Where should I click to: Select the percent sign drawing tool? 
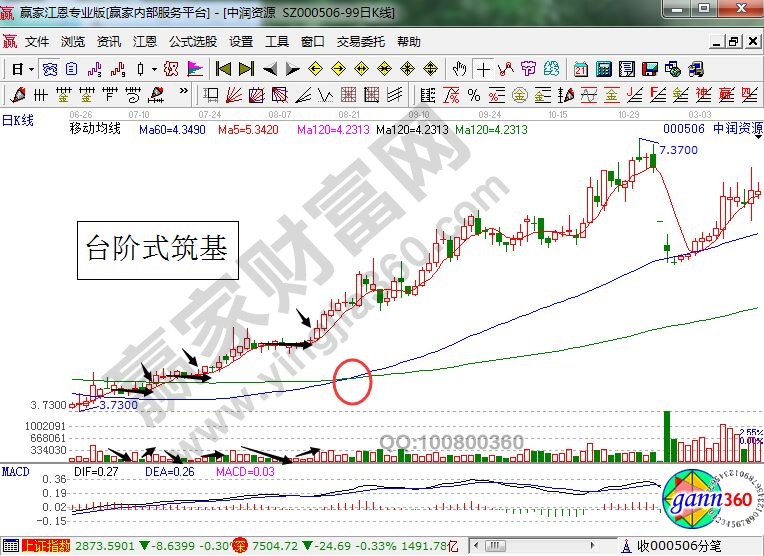click(473, 95)
